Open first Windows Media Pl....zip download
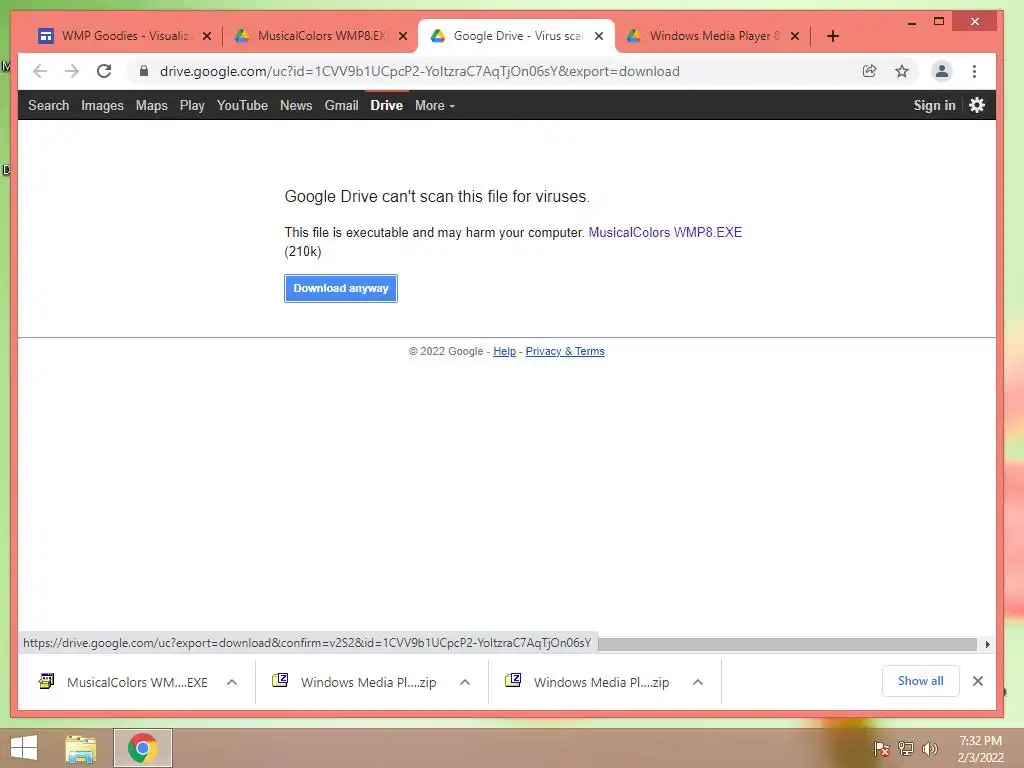 click(356, 682)
